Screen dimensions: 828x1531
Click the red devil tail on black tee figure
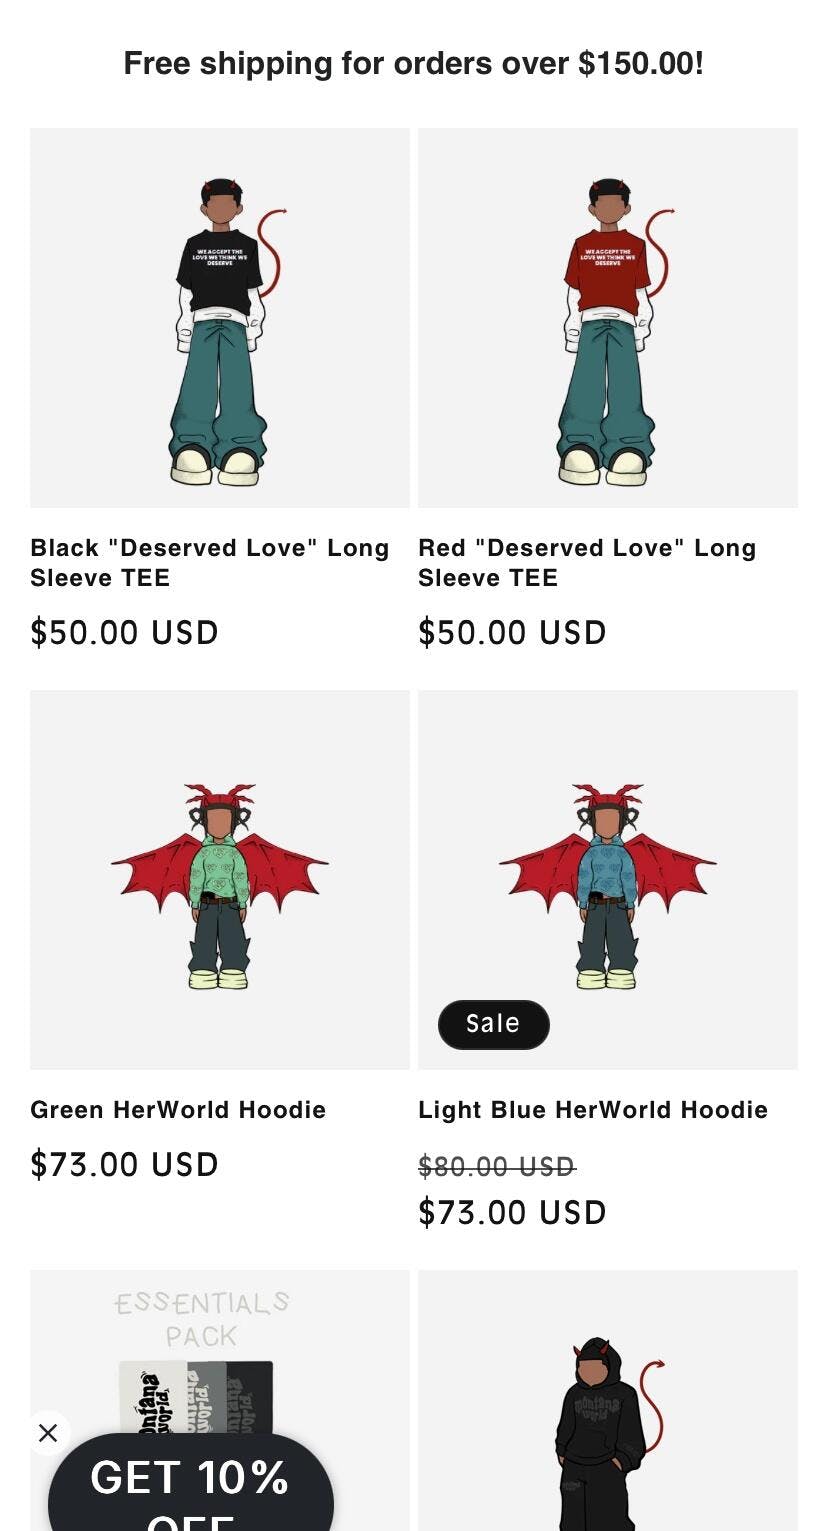coord(270,250)
